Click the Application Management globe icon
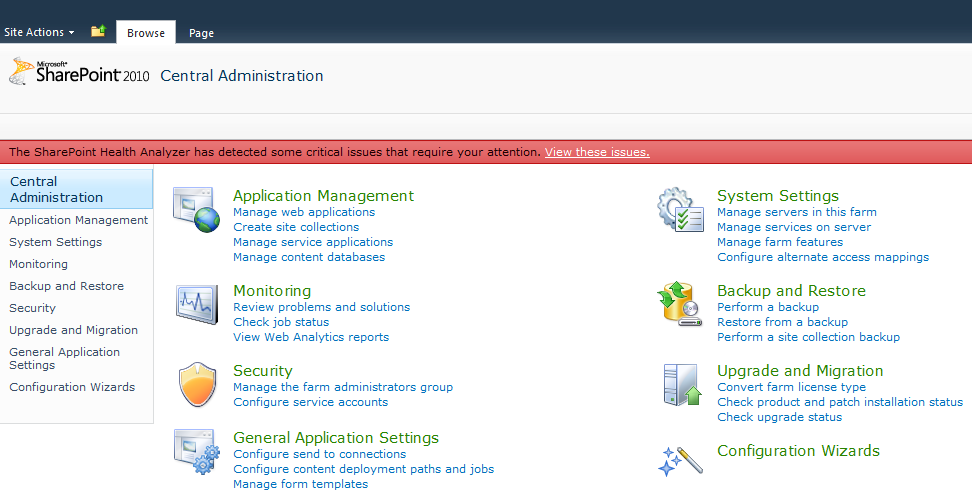 tap(195, 210)
